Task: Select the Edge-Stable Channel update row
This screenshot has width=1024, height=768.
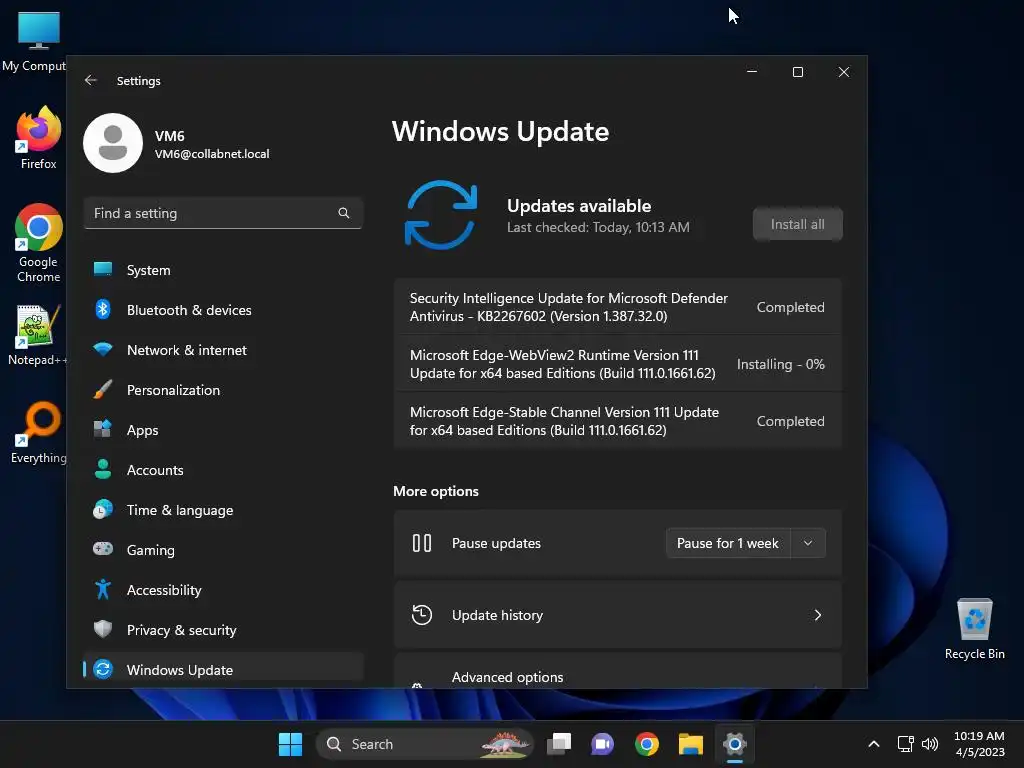Action: [617, 421]
